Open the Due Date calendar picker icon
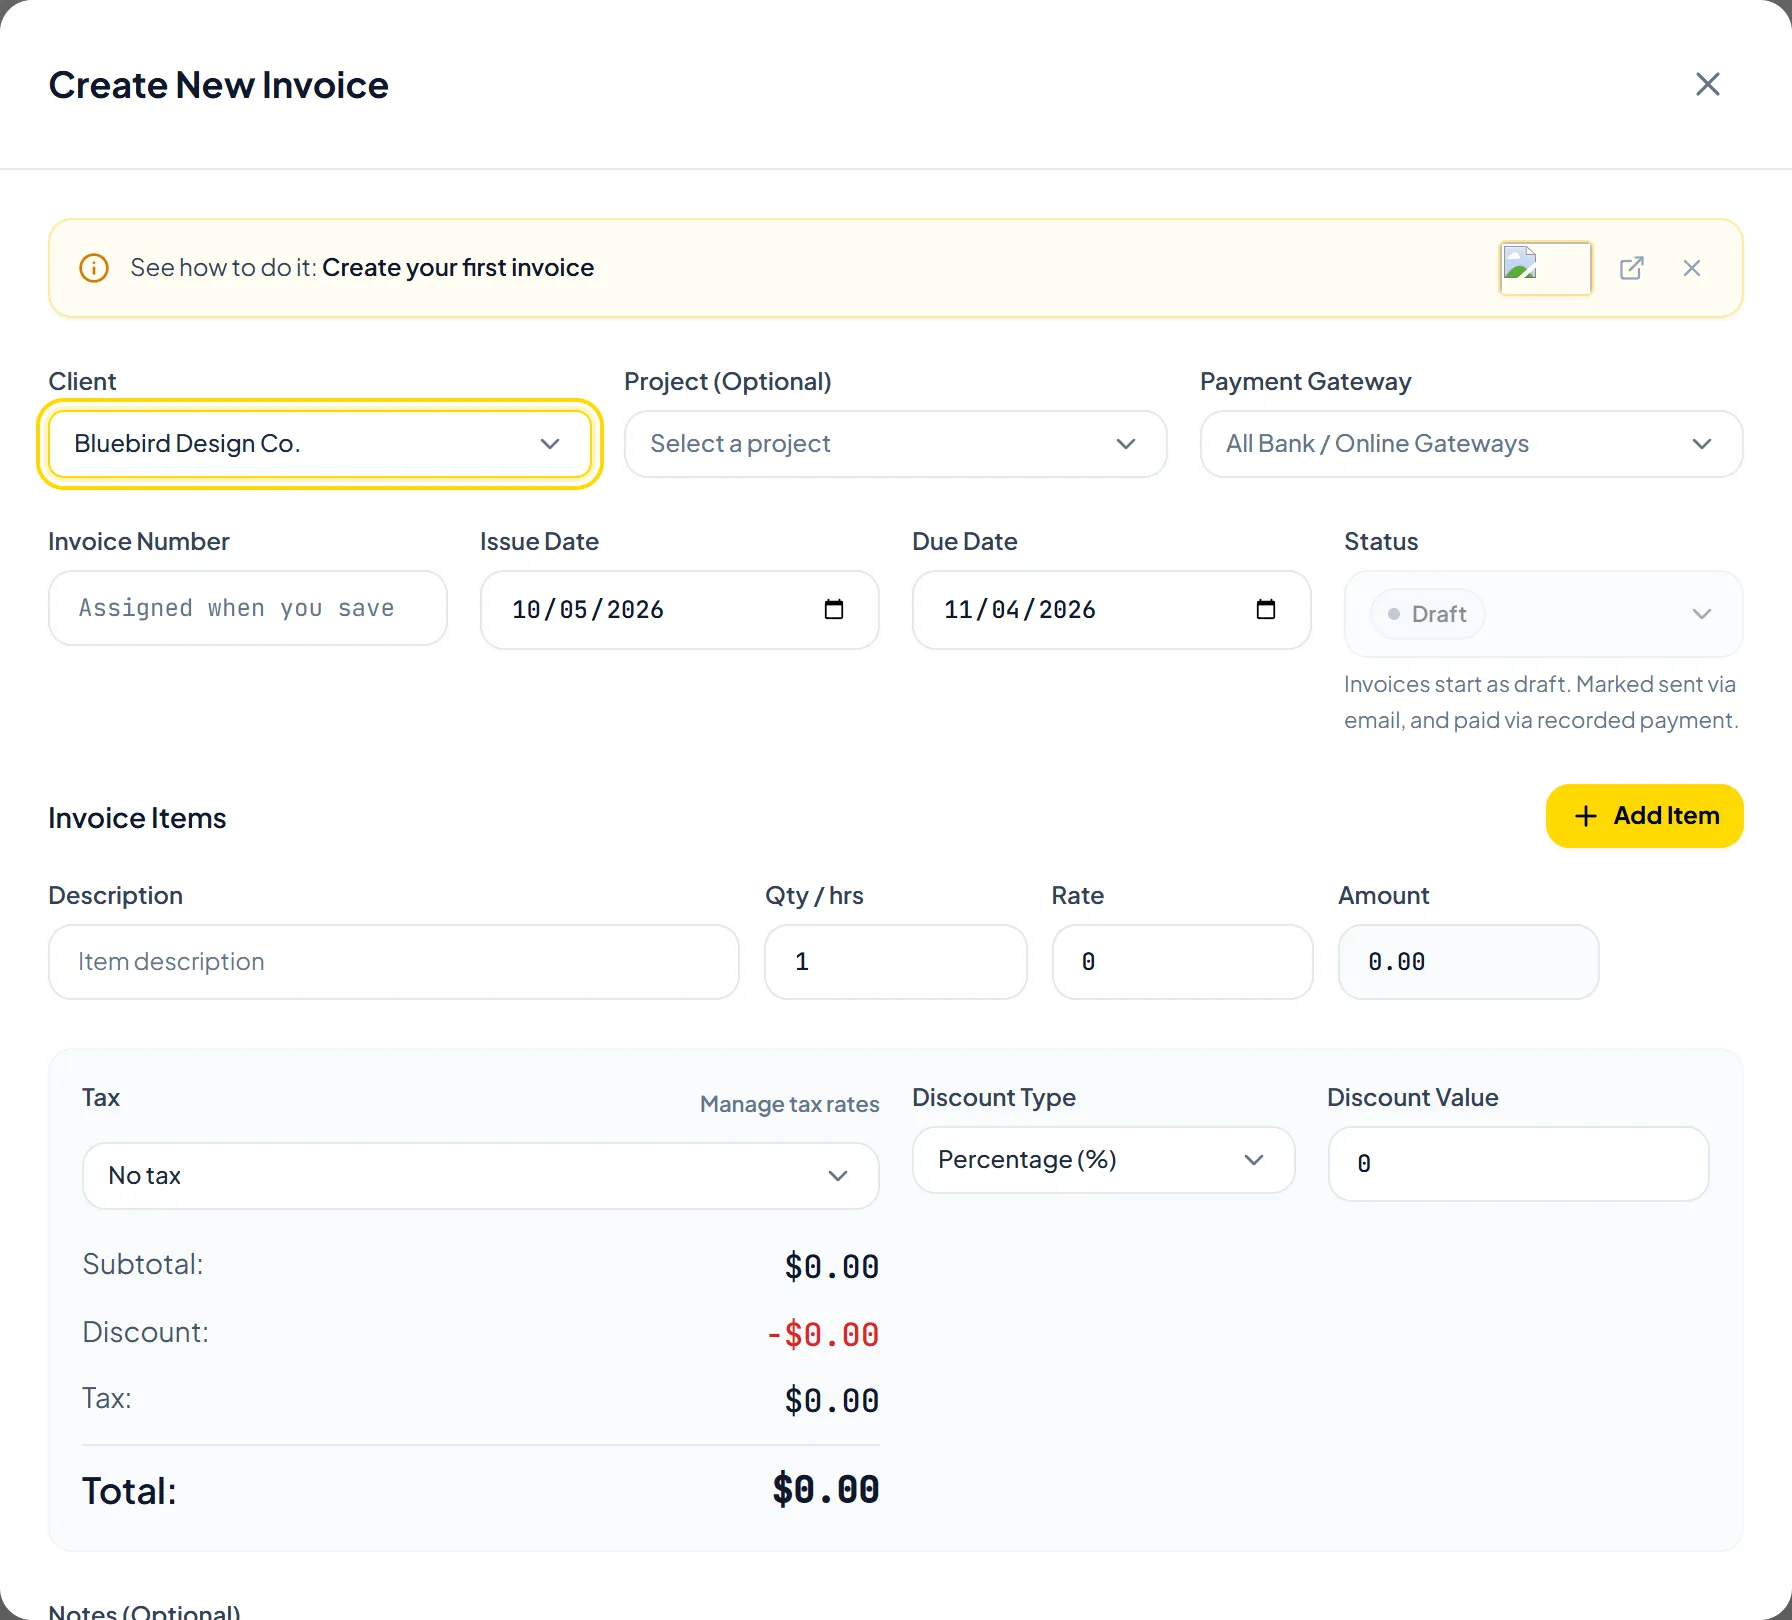The height and width of the screenshot is (1620, 1792). pyautogui.click(x=1265, y=609)
